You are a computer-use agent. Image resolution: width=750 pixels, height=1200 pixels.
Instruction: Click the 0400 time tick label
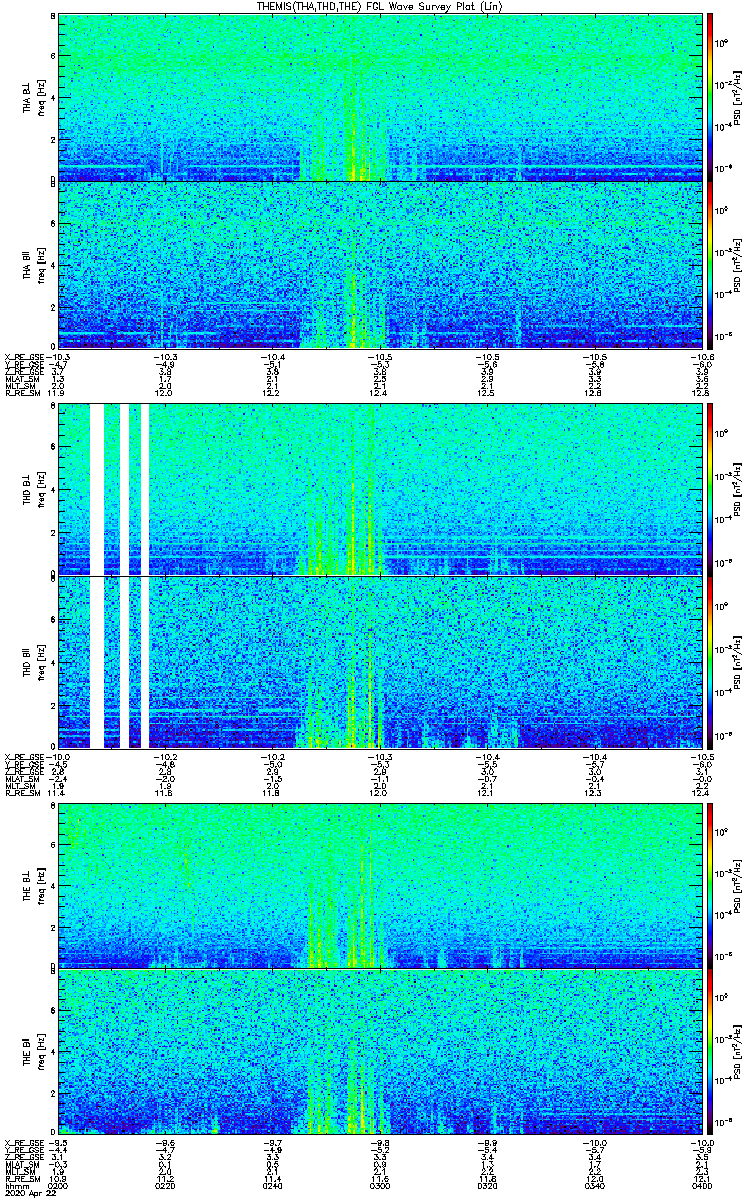[701, 1185]
